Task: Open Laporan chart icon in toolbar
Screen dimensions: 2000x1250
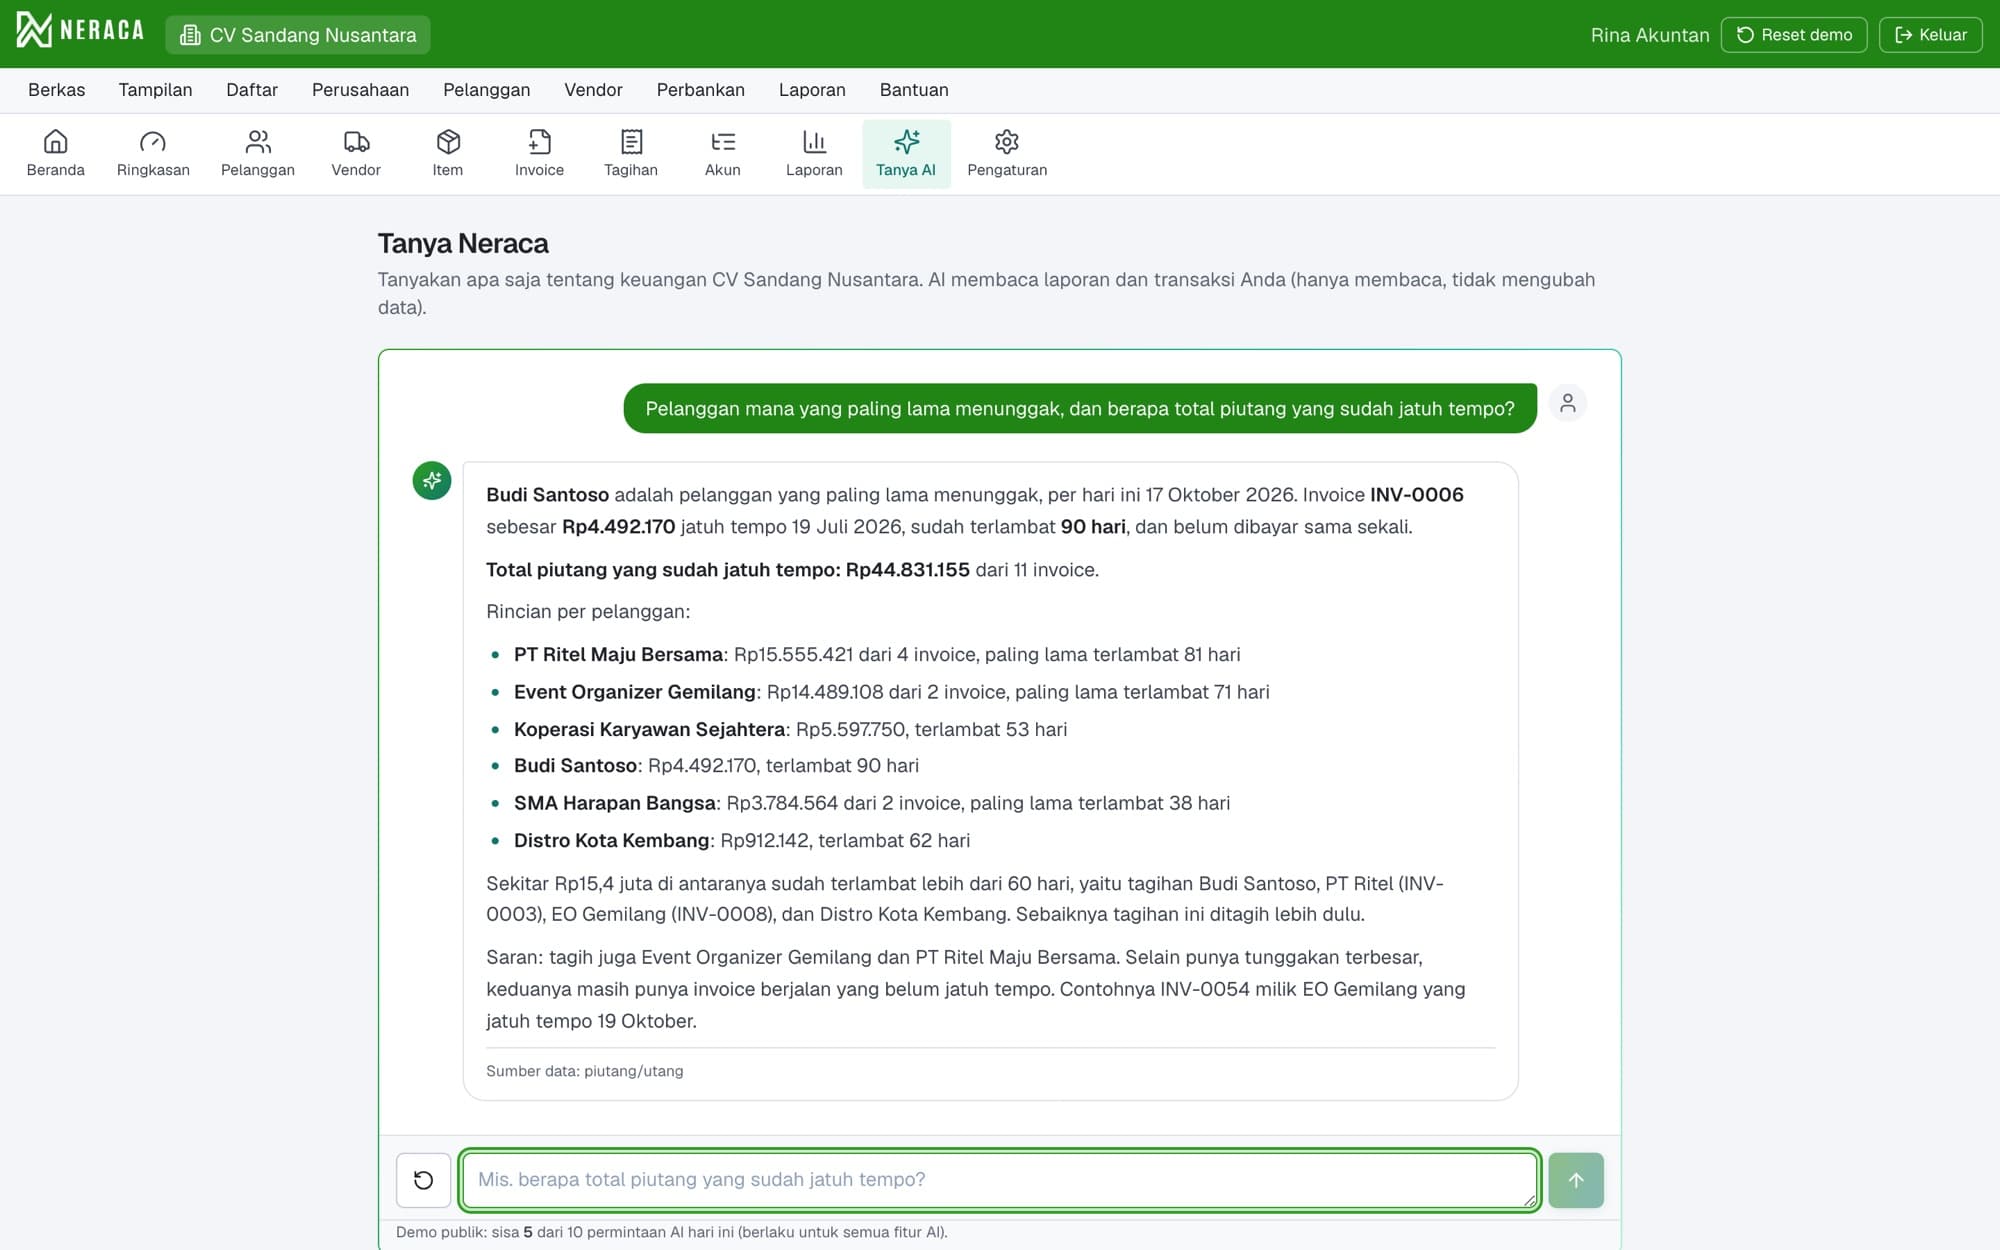Action: click(x=814, y=154)
